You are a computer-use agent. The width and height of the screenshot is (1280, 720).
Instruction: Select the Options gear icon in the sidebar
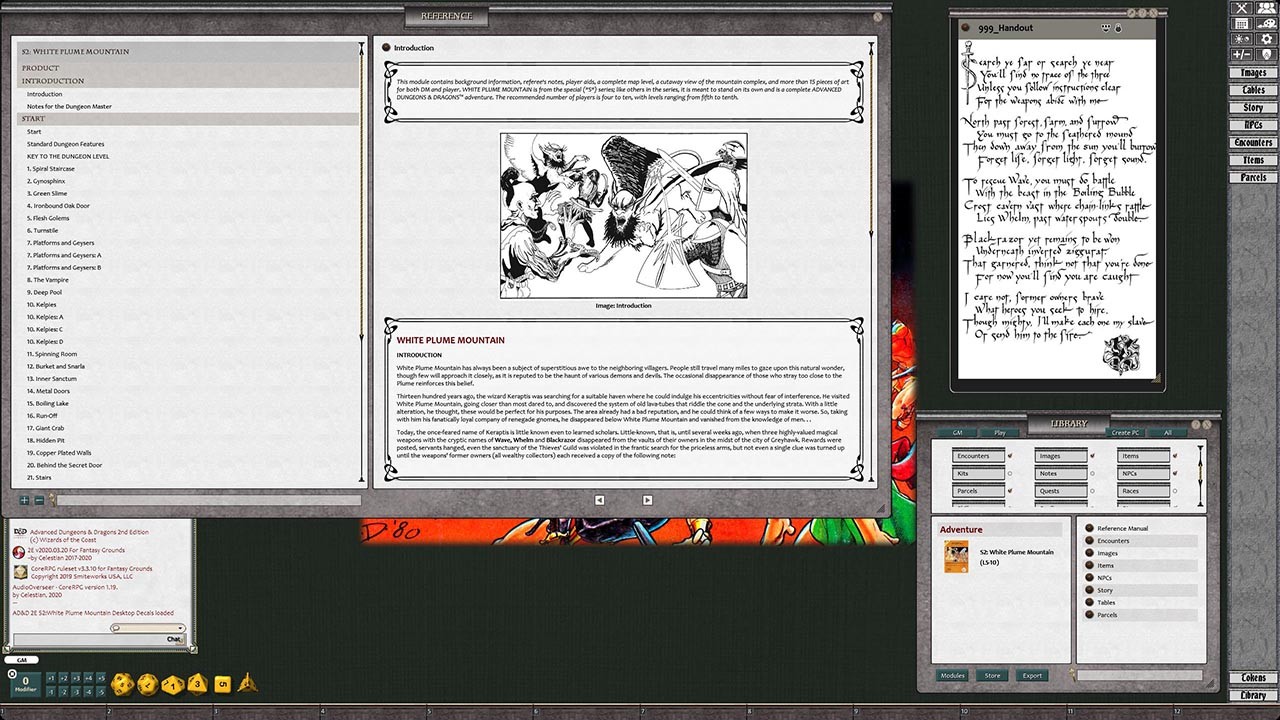click(x=1267, y=38)
